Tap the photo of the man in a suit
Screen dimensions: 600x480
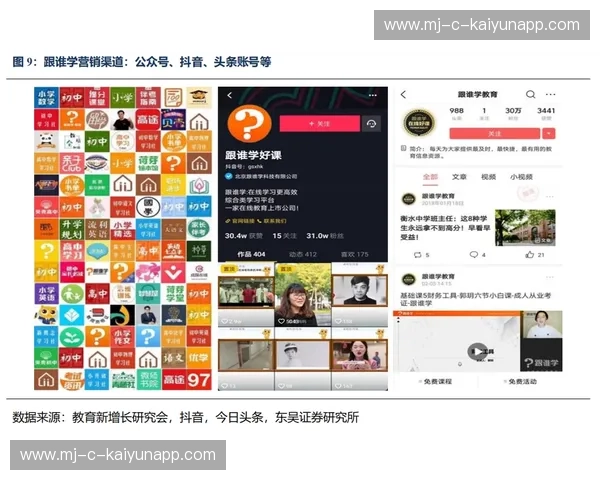pos(148,315)
